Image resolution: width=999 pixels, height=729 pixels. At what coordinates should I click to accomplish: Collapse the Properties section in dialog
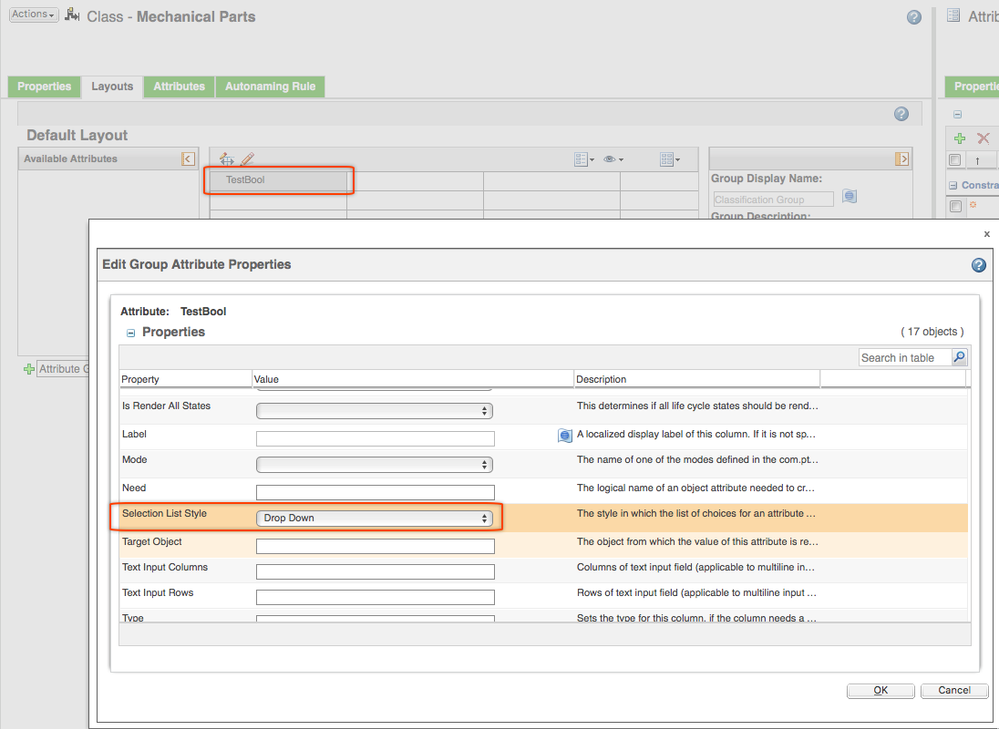[x=131, y=333]
